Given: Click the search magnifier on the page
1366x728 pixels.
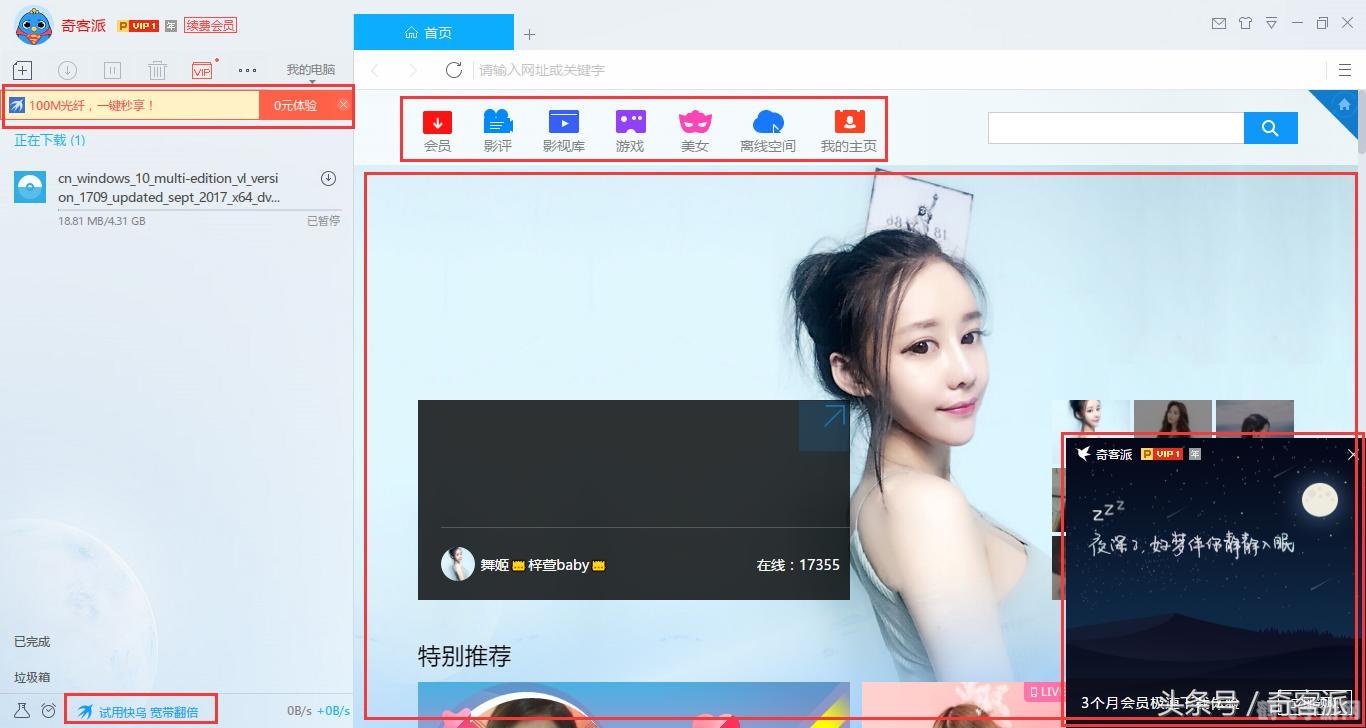Looking at the screenshot, I should pos(1270,128).
